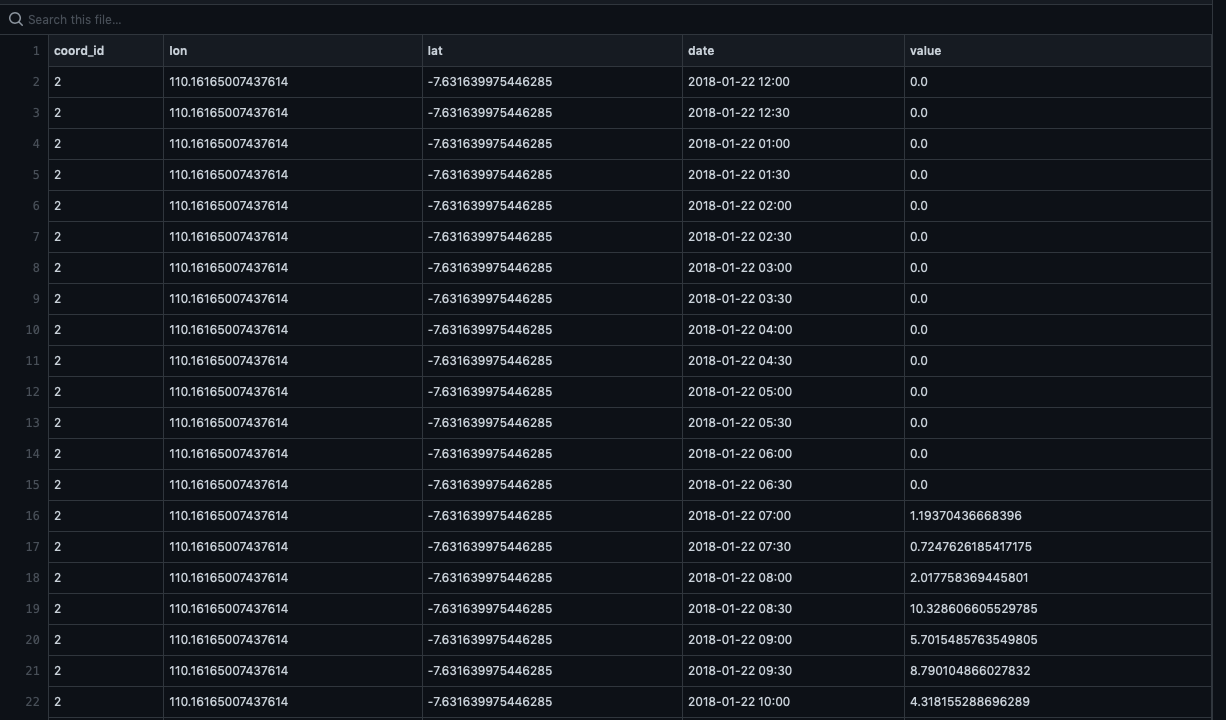This screenshot has width=1226, height=720.
Task: Click the magnifying glass search icon
Action: pos(15,19)
